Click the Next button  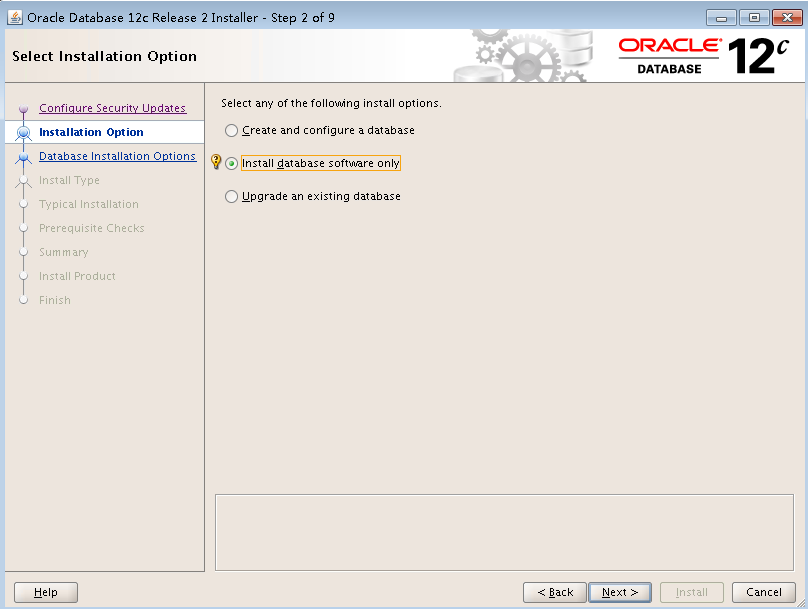[x=620, y=593]
